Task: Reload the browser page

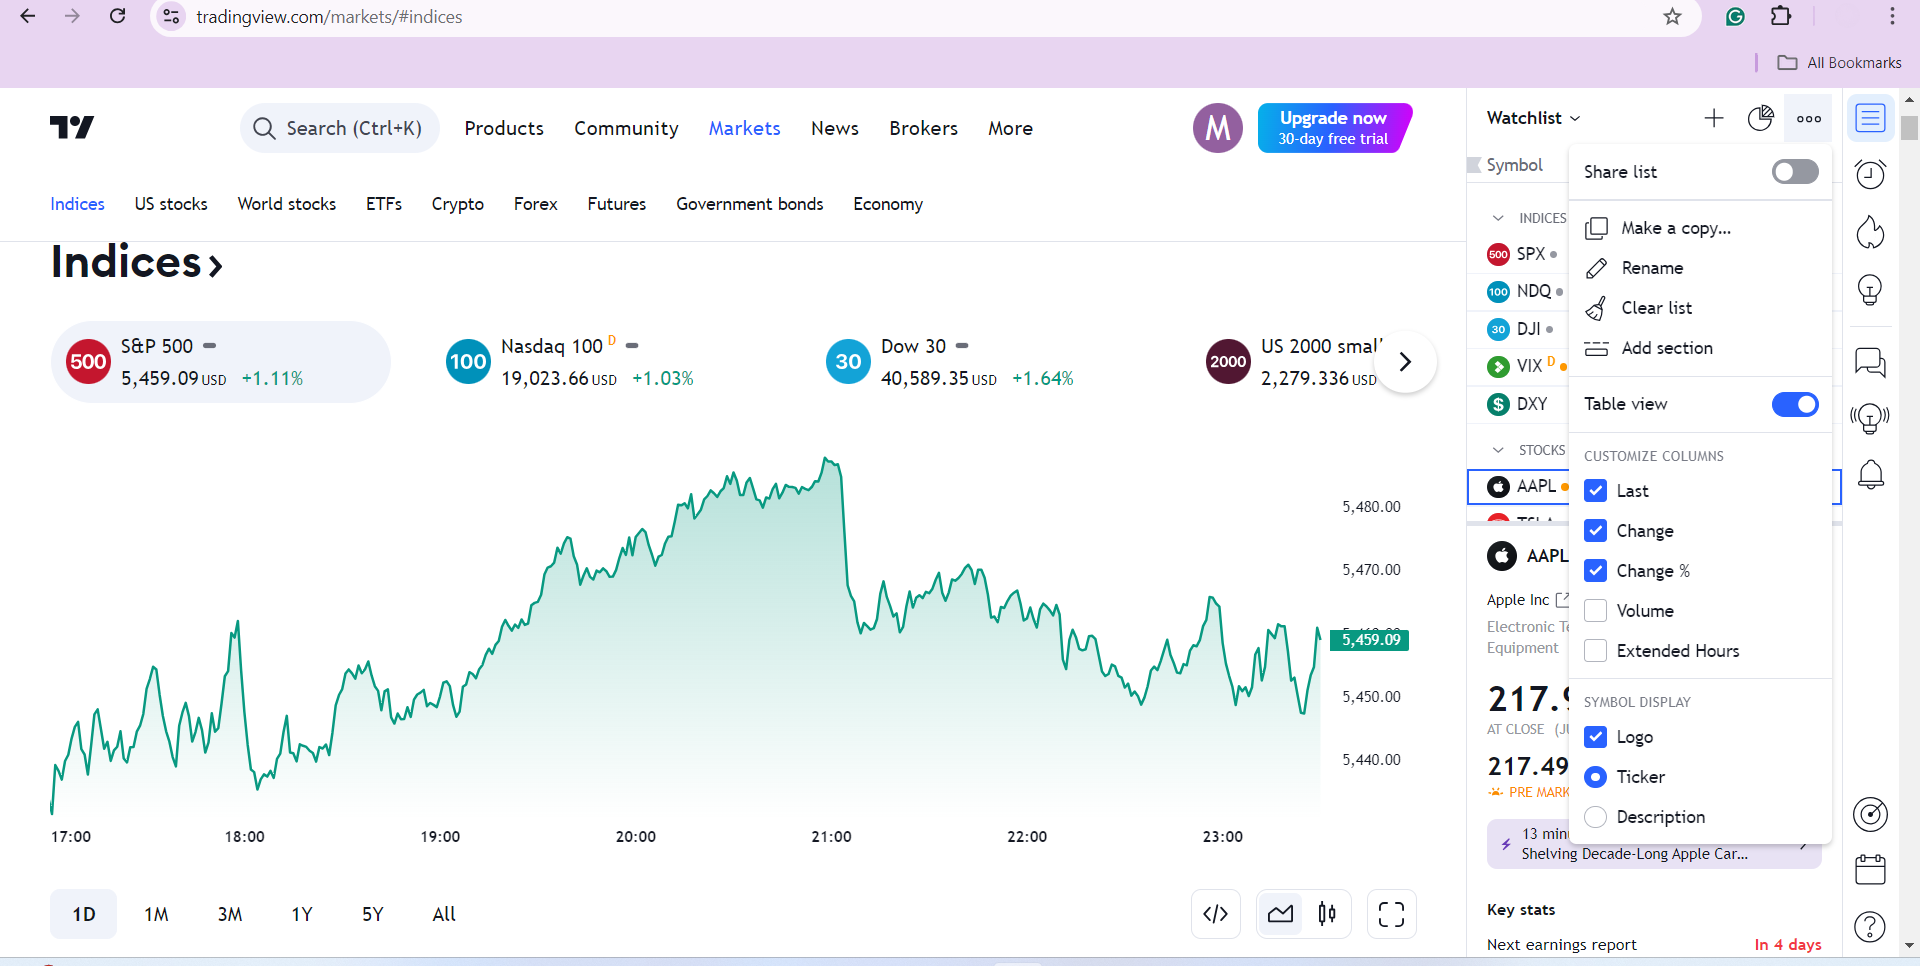Action: (x=118, y=16)
